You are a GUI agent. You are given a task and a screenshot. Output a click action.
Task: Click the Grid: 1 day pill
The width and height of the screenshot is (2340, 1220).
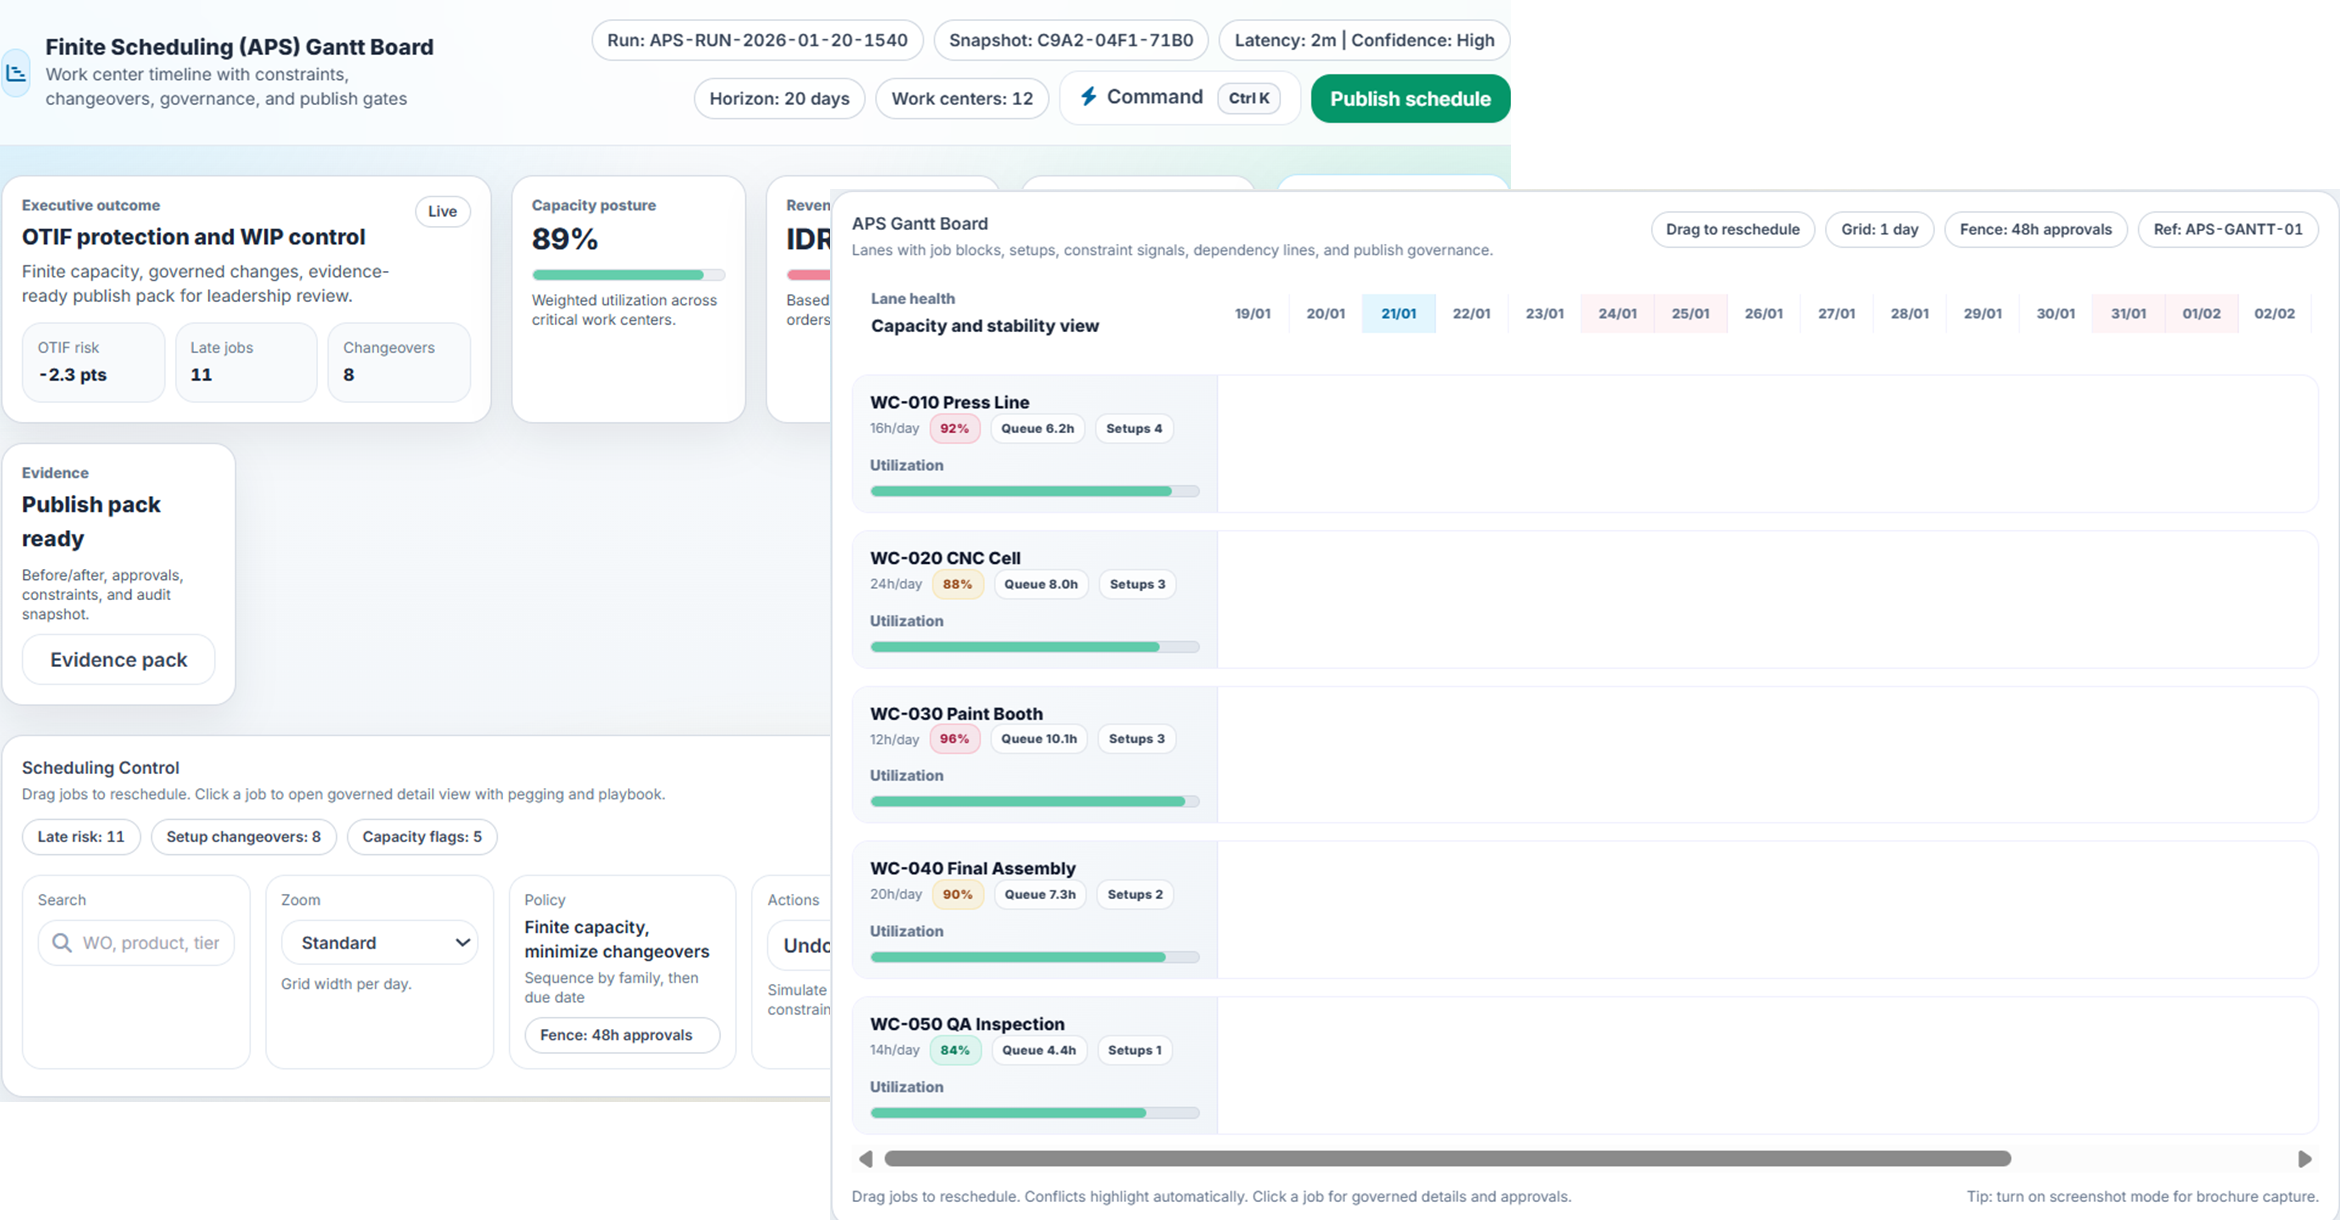(1879, 229)
